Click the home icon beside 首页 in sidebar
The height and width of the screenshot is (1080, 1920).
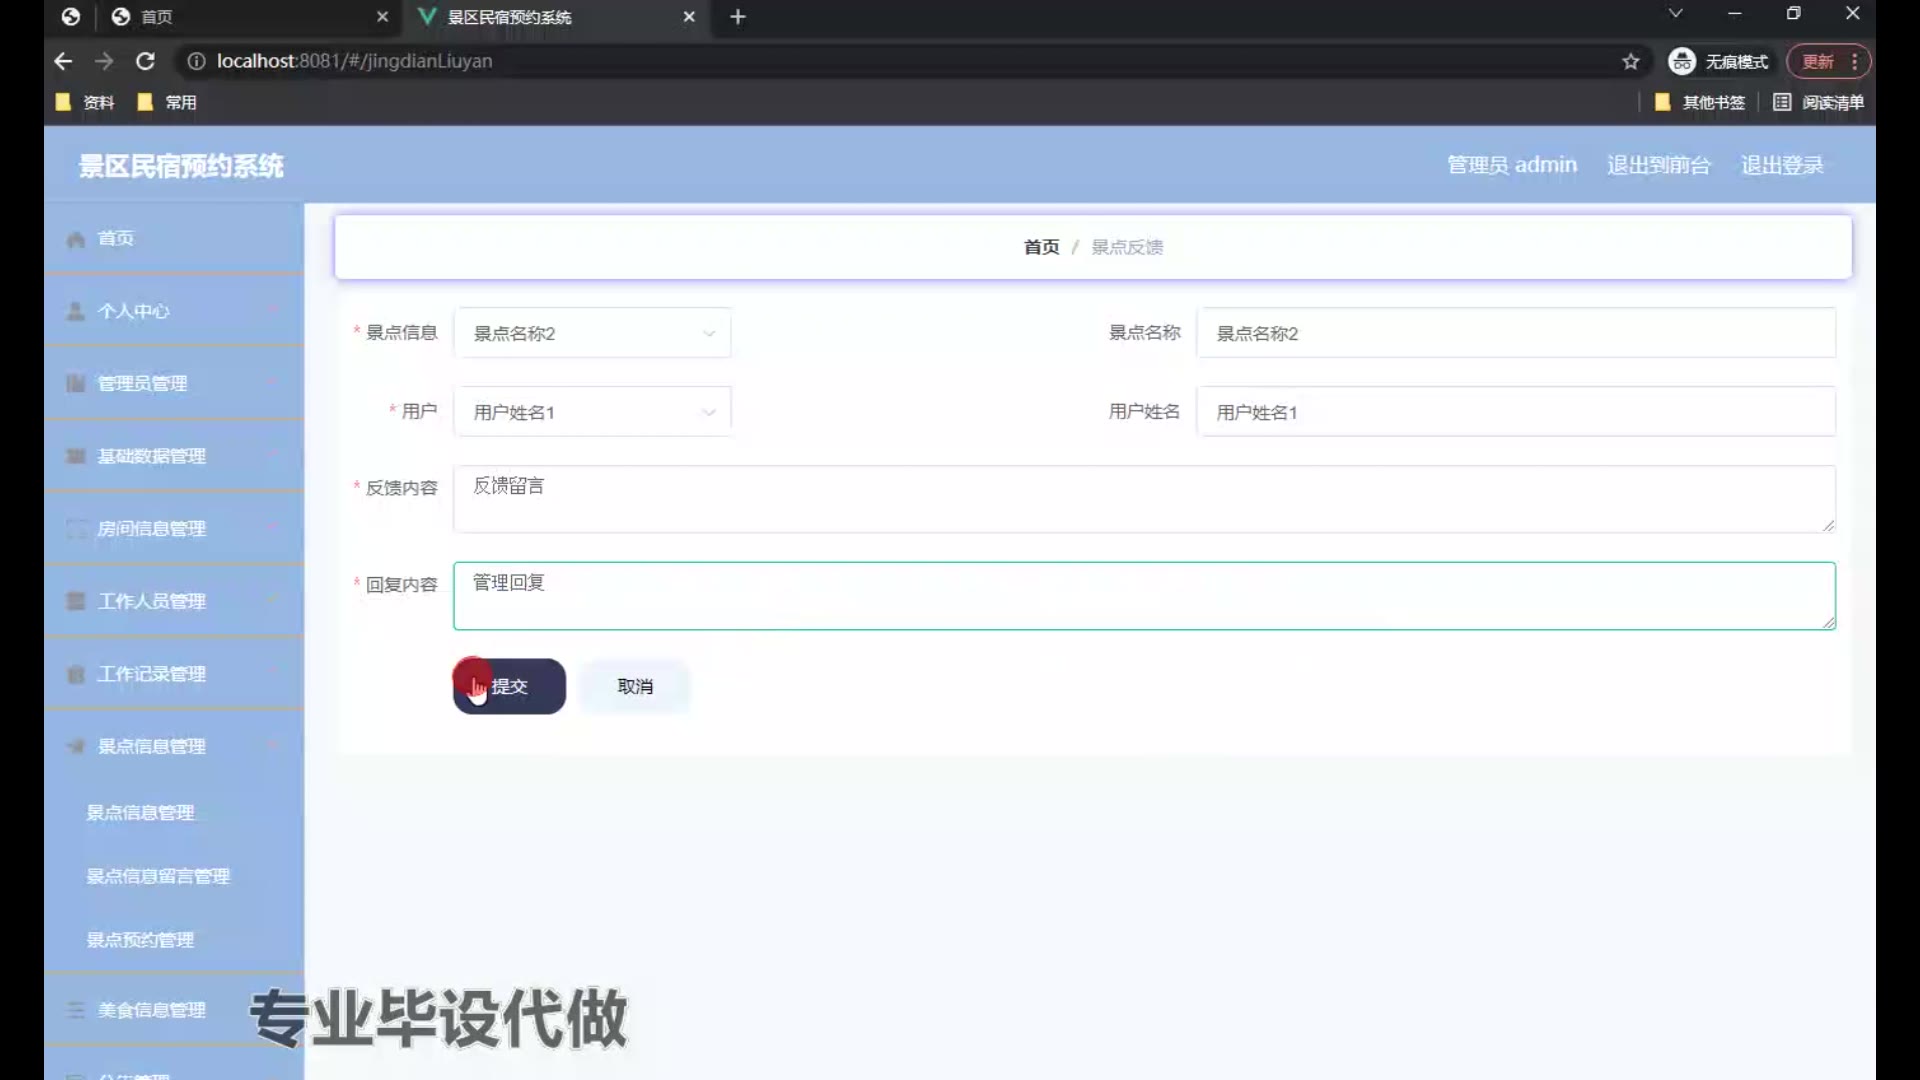tap(75, 239)
